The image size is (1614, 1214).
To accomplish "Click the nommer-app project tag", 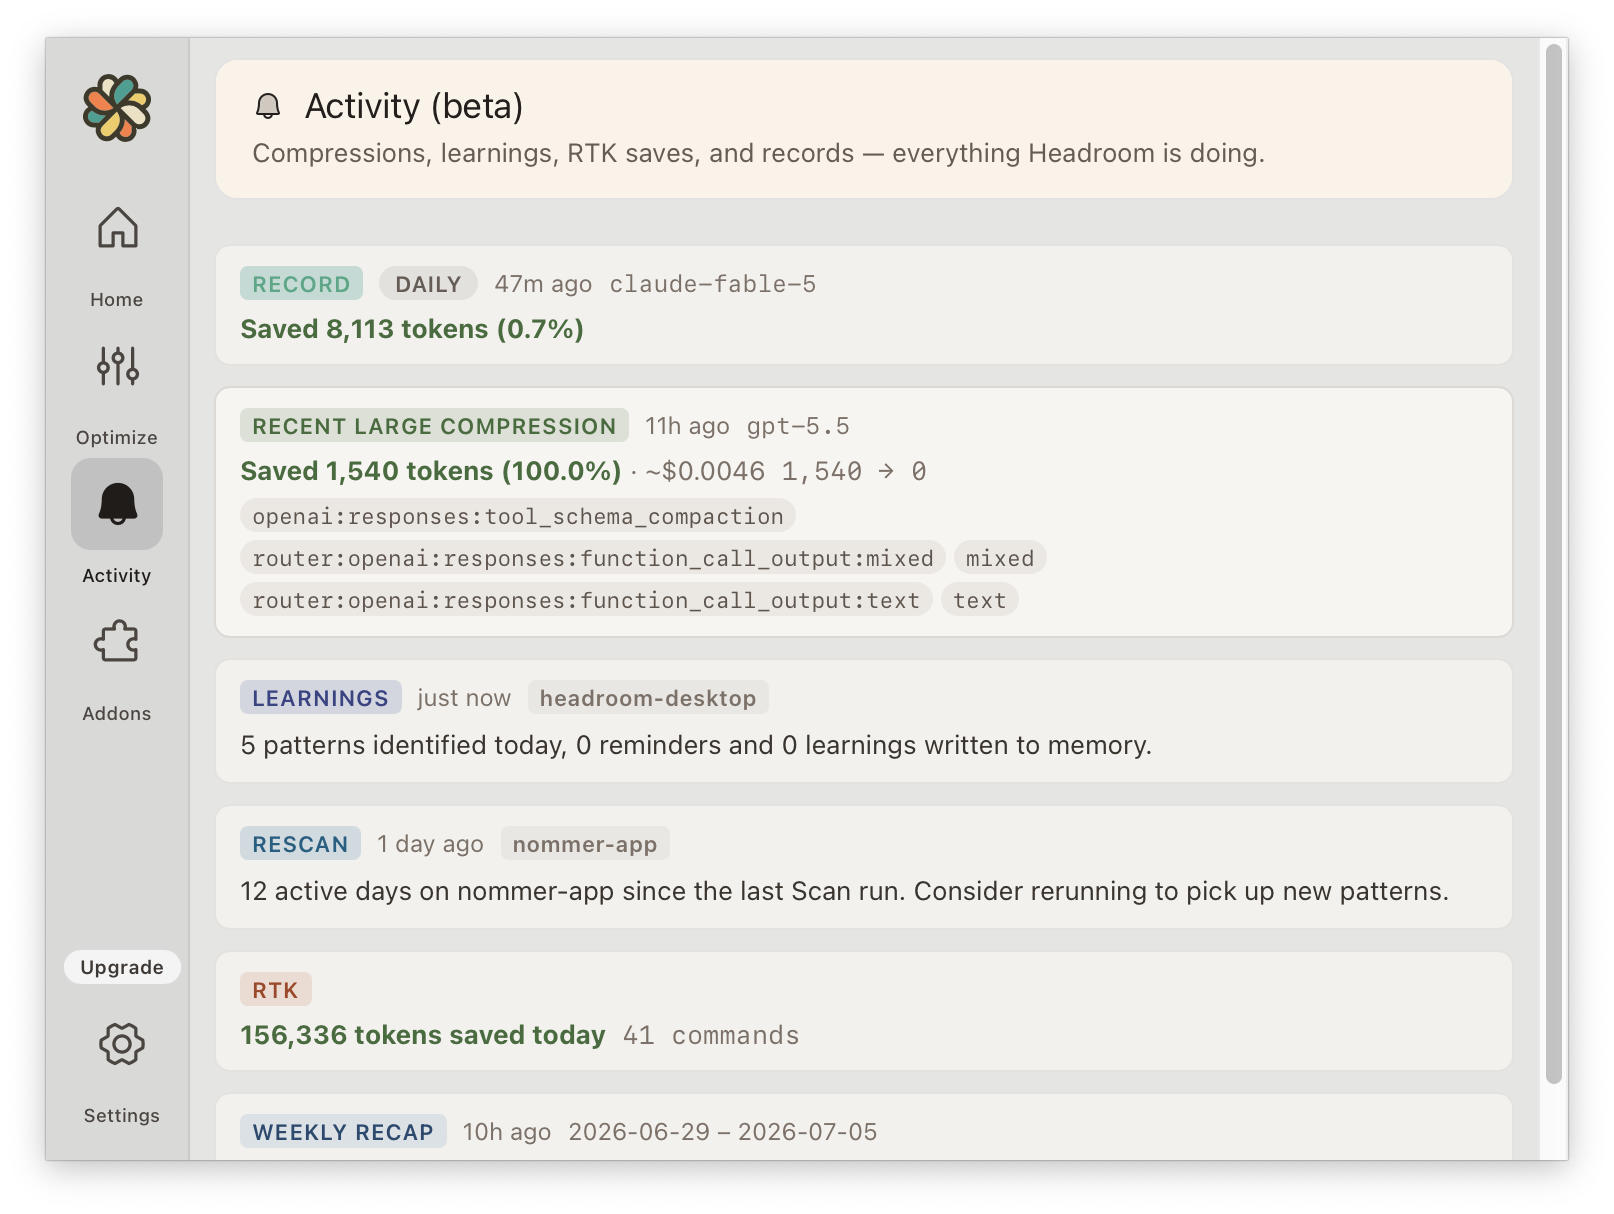I will 585,844.
